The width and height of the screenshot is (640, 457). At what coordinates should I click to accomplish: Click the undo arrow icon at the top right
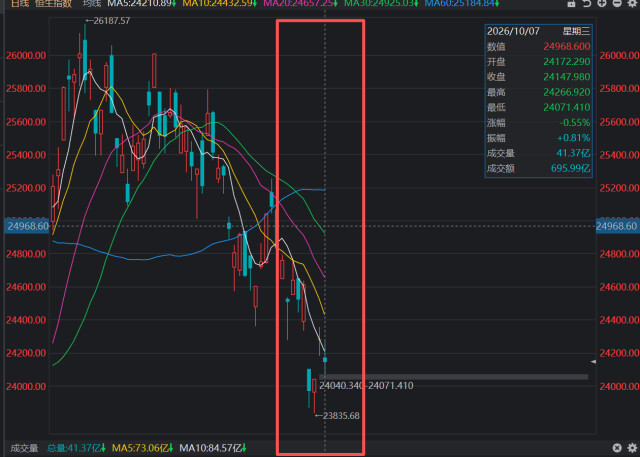click(x=587, y=3)
